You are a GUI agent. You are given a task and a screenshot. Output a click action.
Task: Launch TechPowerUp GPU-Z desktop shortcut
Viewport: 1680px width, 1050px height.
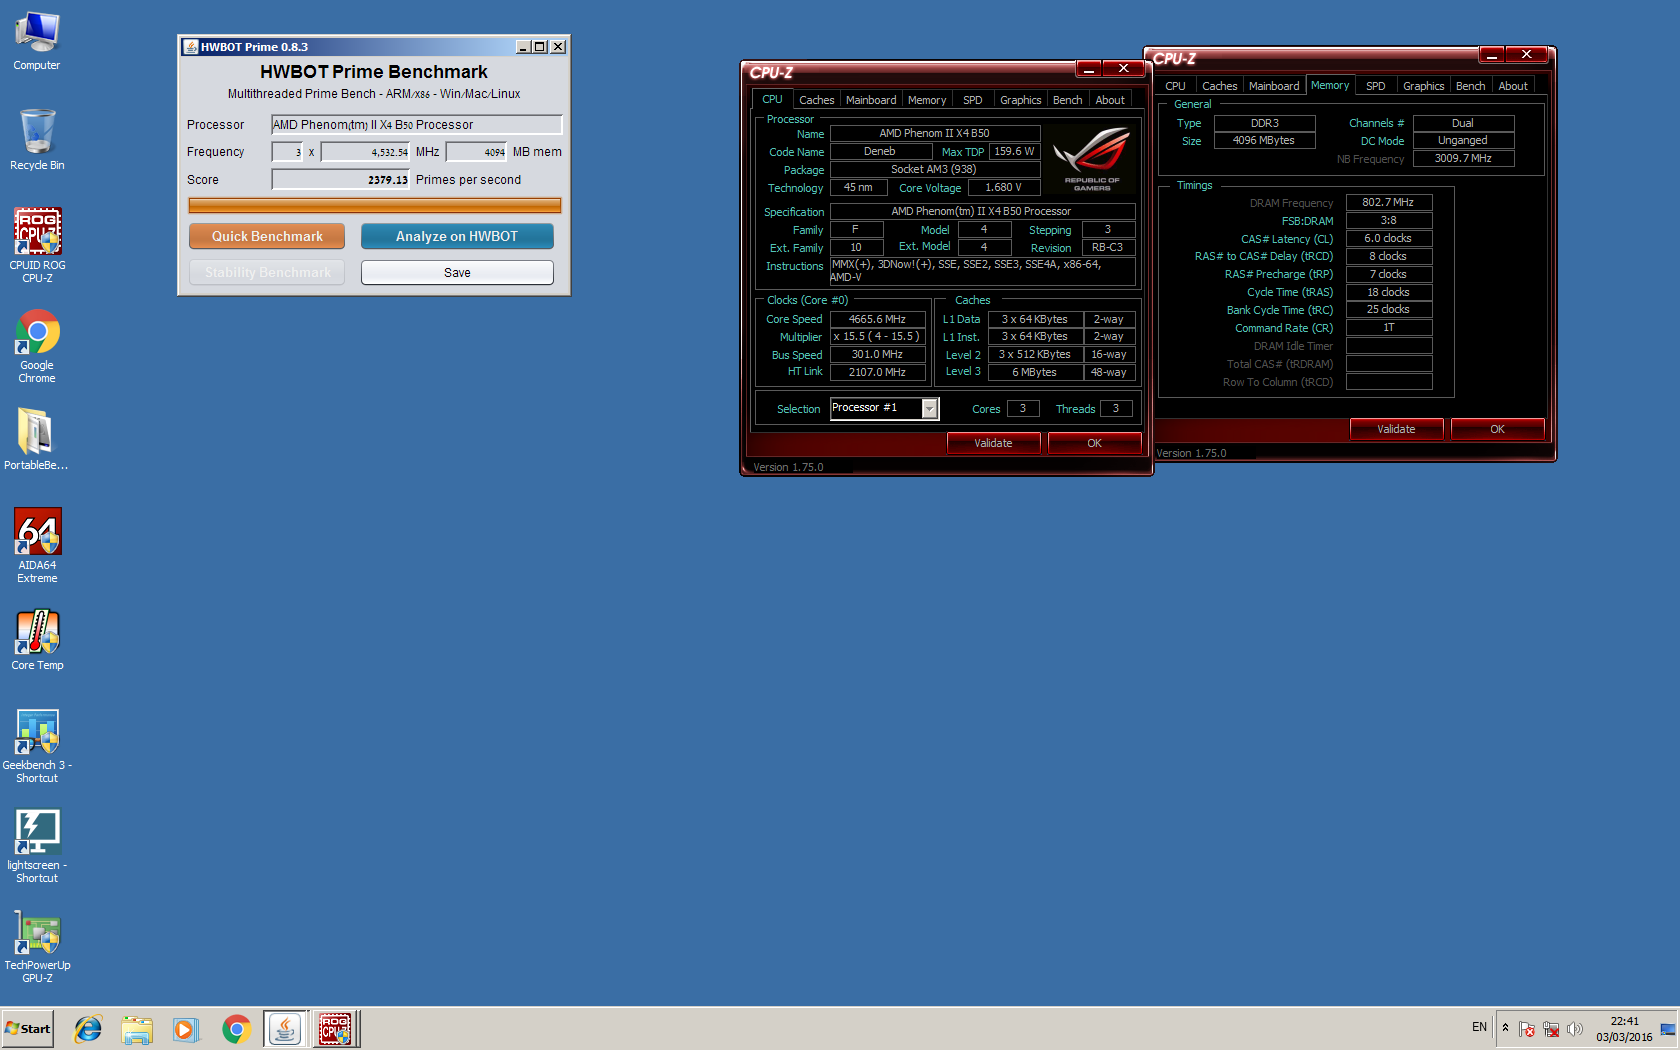point(37,945)
